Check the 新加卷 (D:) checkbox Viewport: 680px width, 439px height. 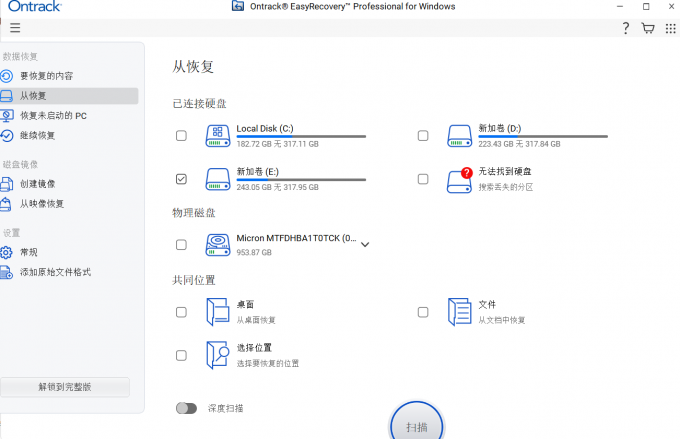coord(423,136)
